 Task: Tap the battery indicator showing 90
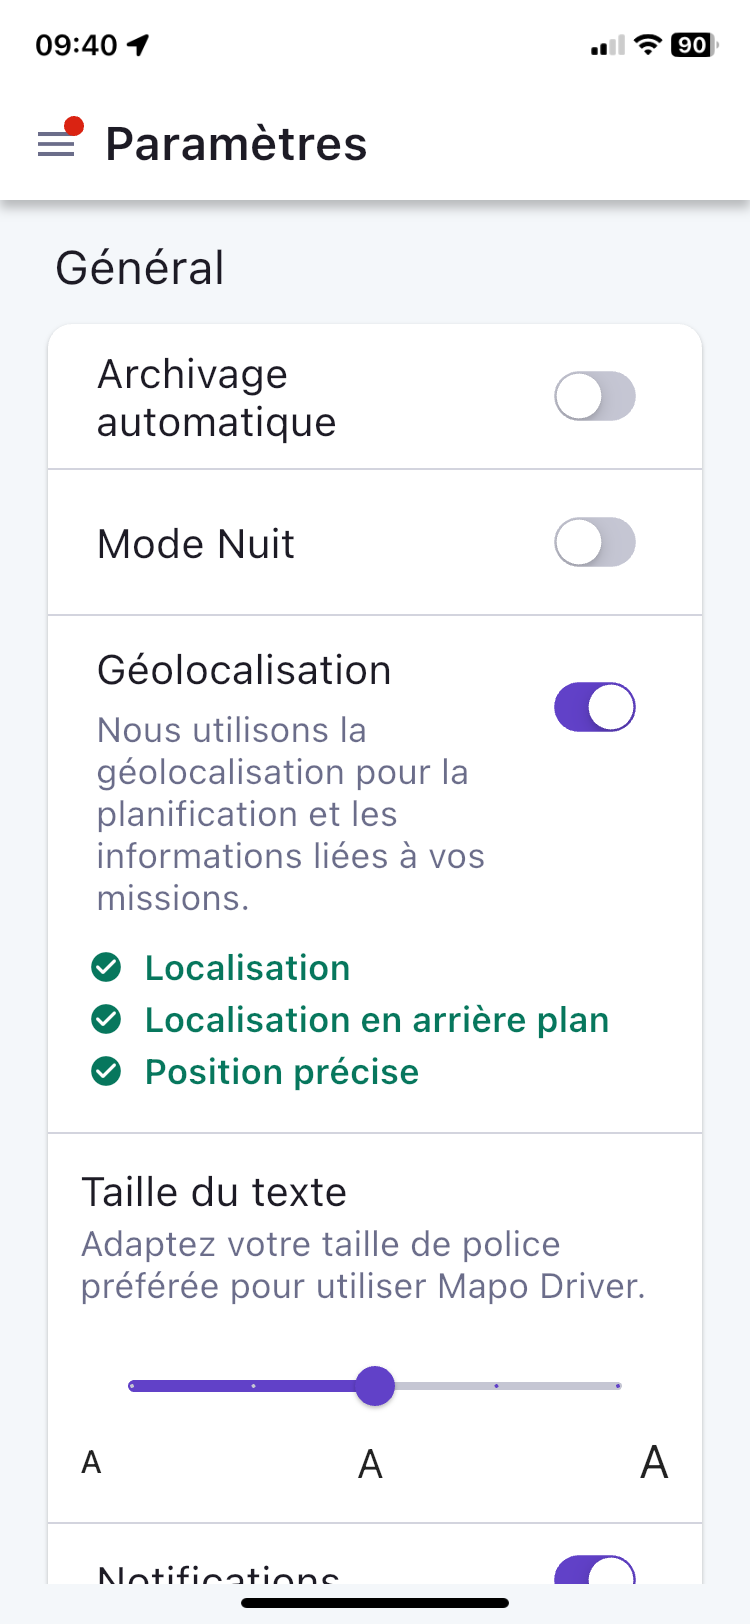point(694,45)
